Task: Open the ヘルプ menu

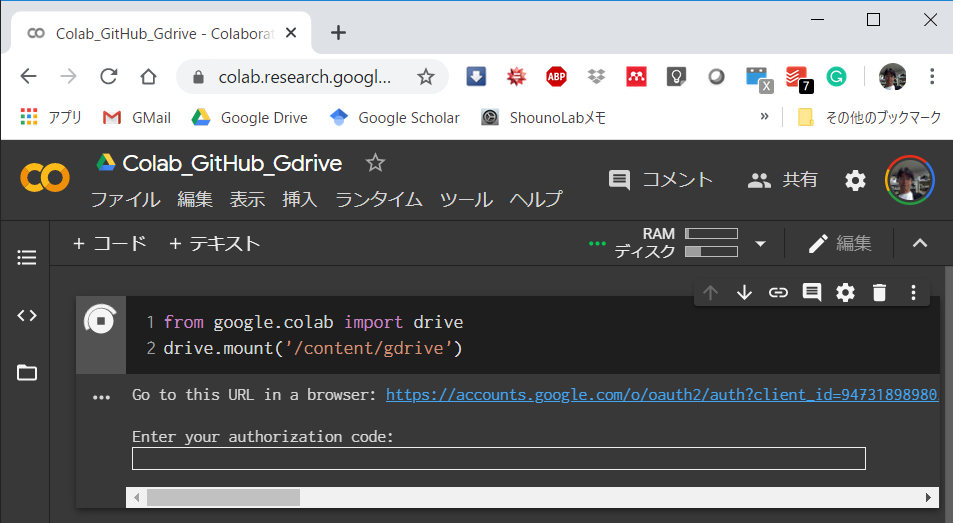Action: point(536,199)
